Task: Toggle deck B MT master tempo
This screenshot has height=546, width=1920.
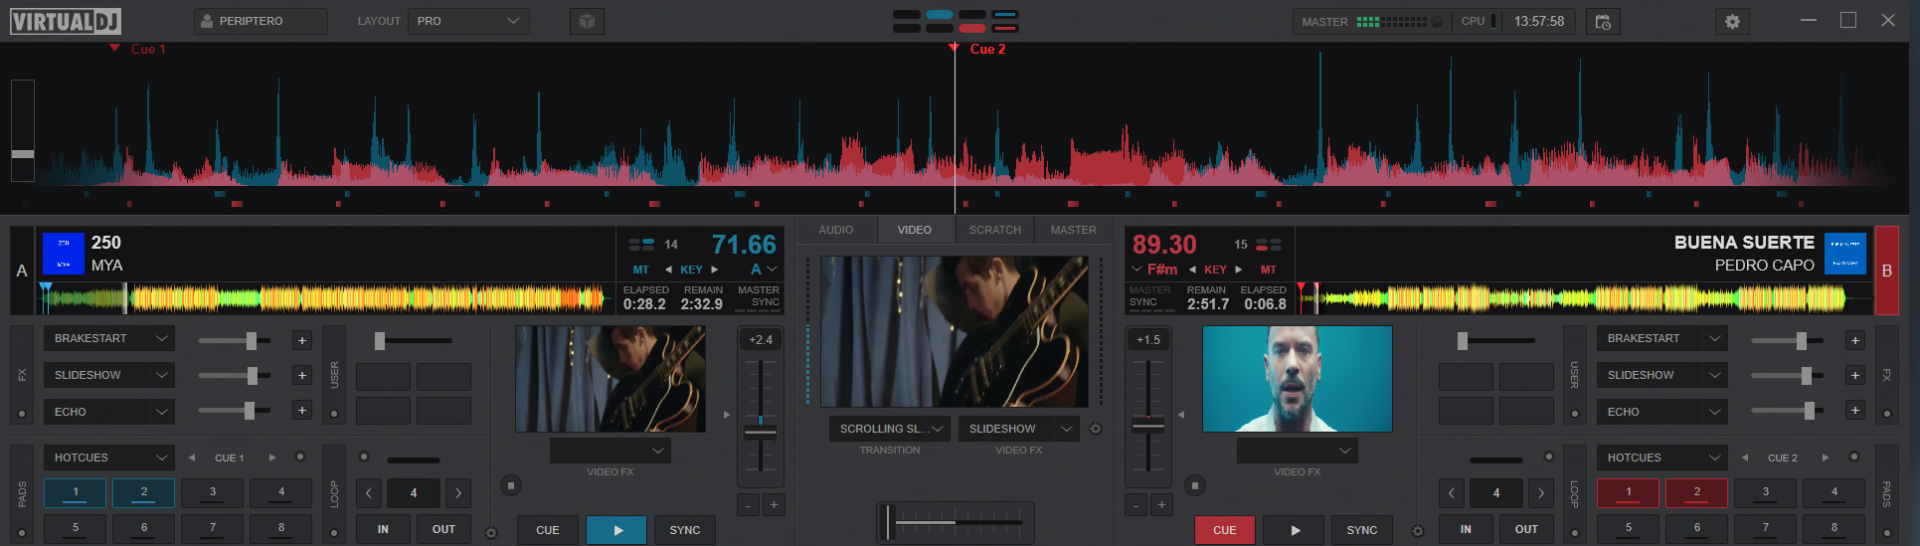Action: point(1268,270)
